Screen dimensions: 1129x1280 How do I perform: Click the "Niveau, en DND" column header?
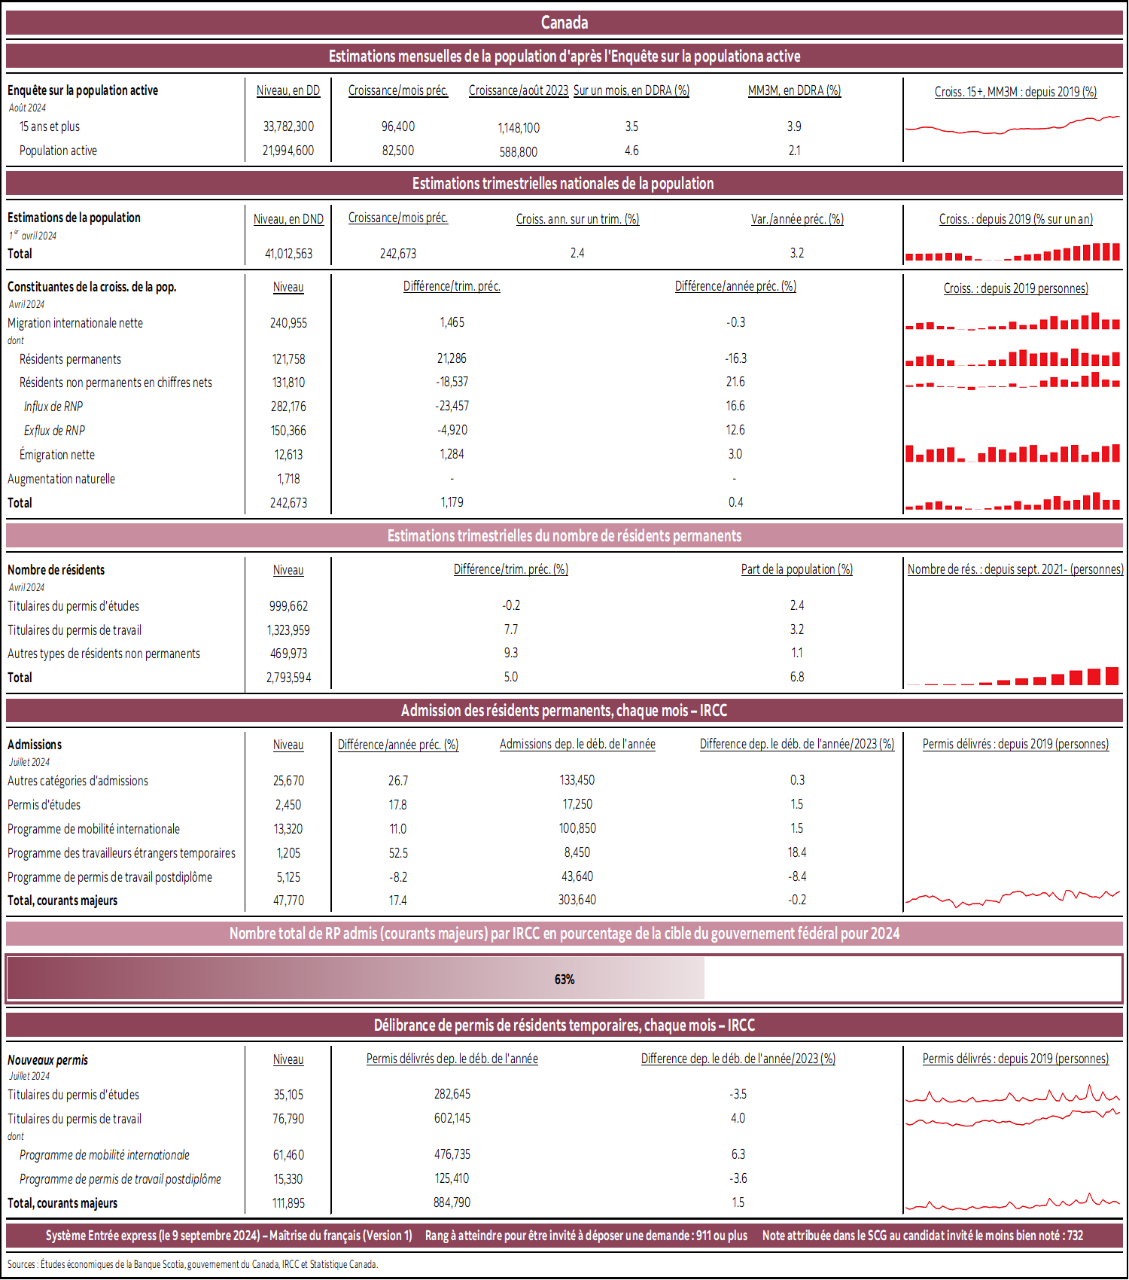288,218
